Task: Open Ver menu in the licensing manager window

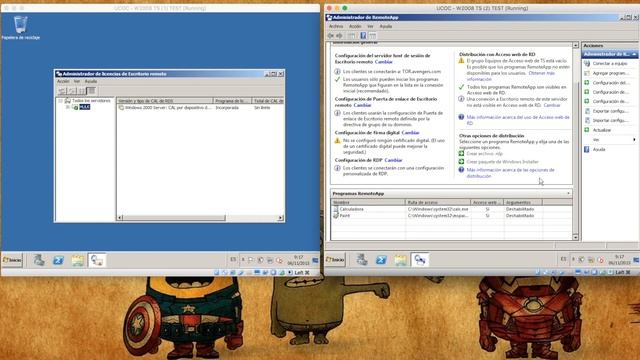Action: pyautogui.click(x=77, y=81)
